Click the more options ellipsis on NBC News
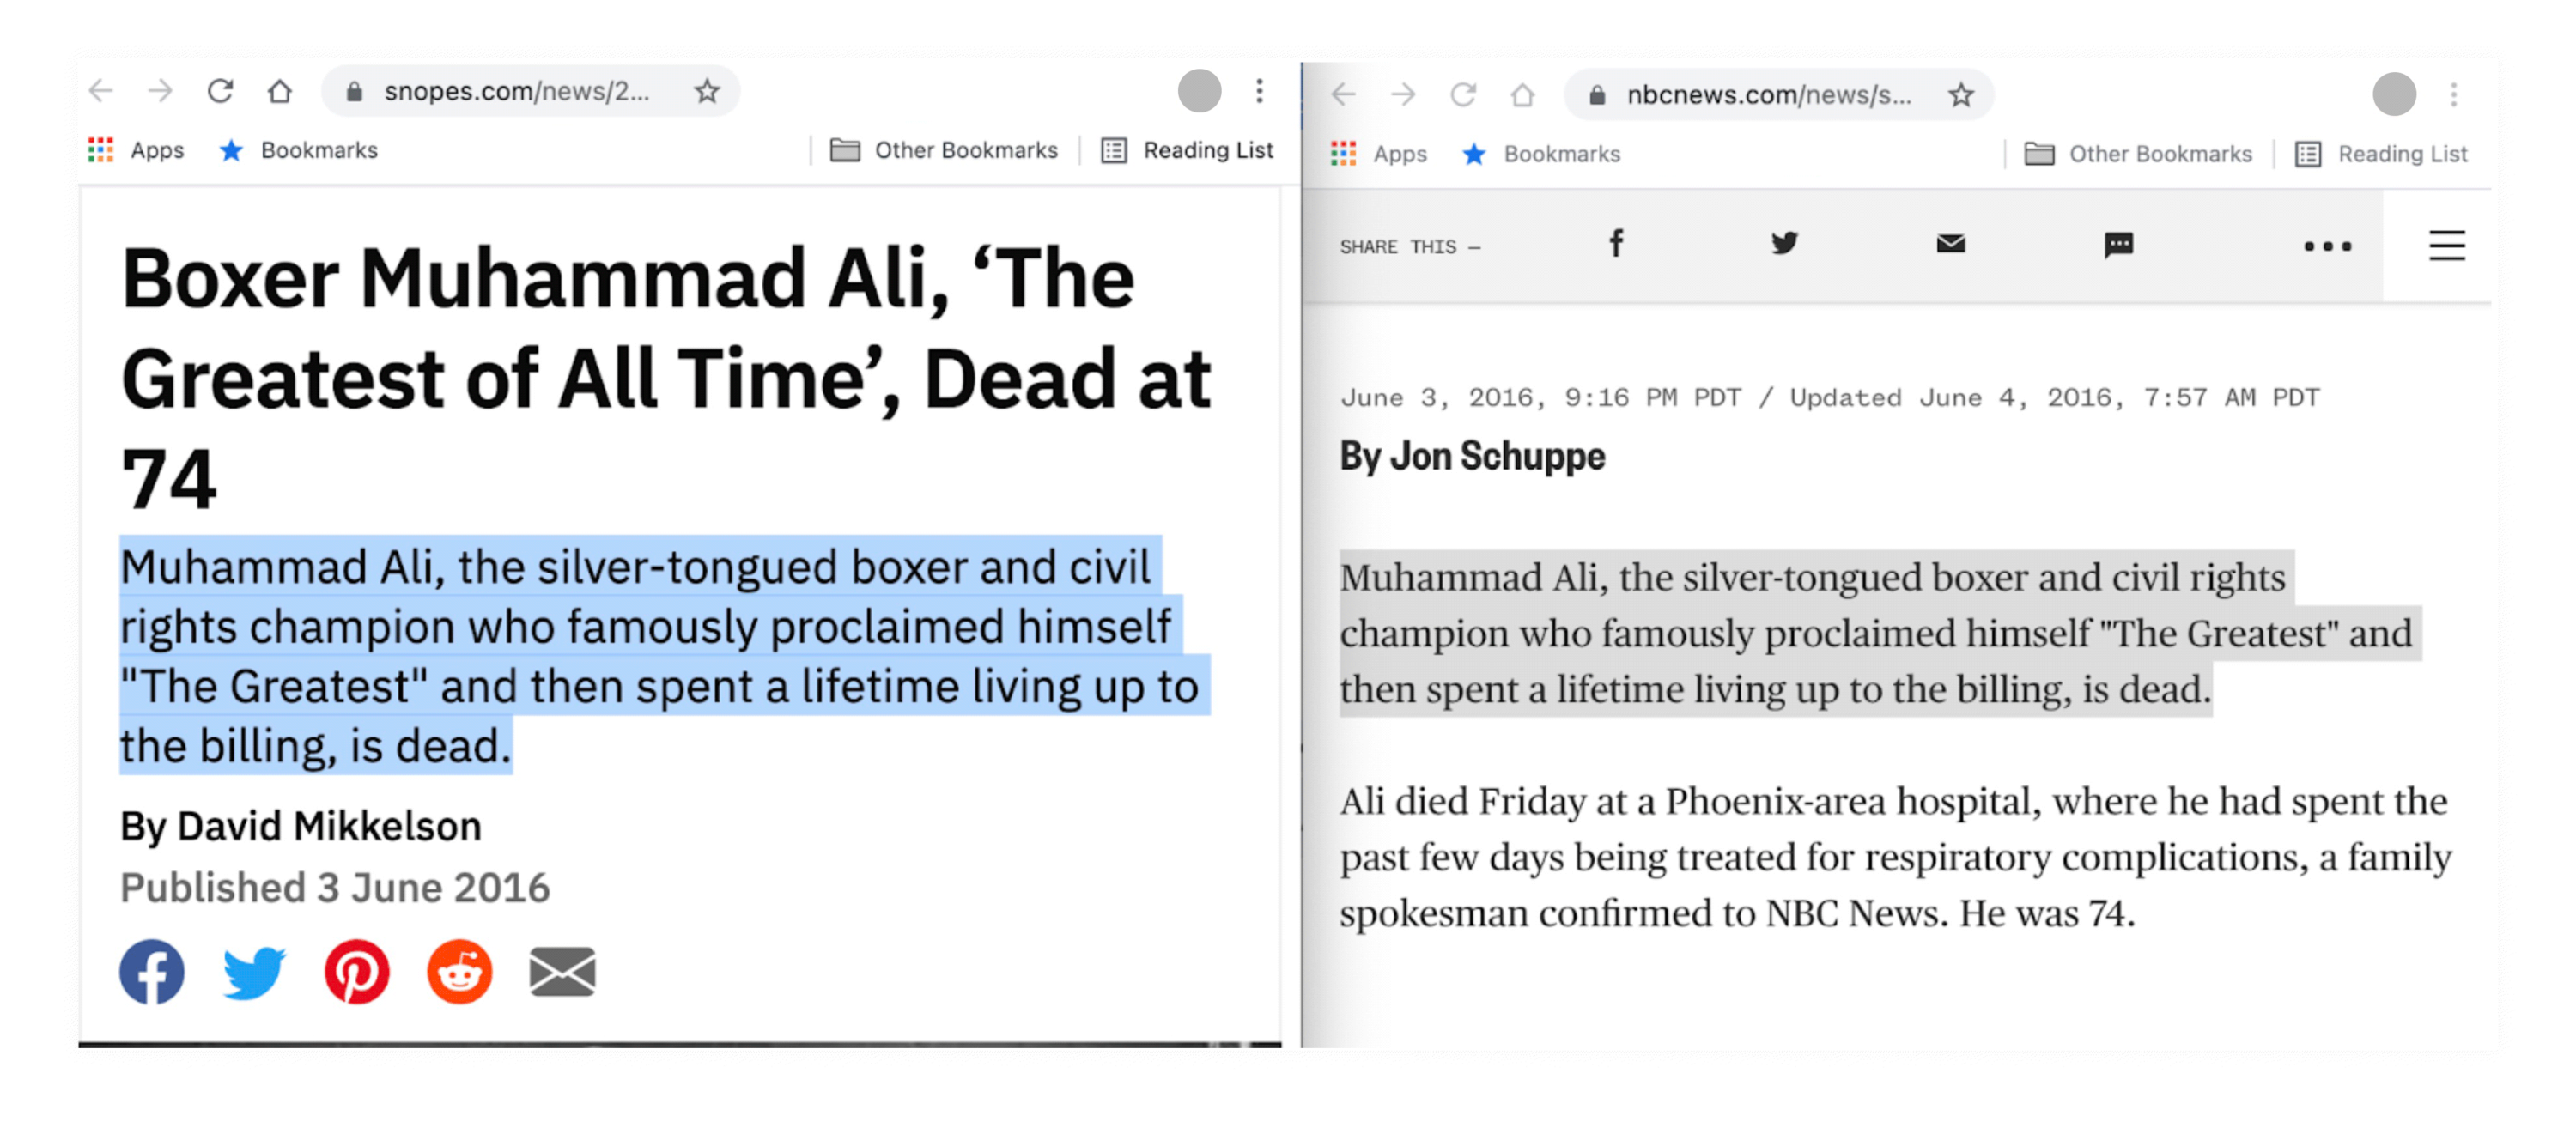The width and height of the screenshot is (2576, 1122). [2292, 245]
